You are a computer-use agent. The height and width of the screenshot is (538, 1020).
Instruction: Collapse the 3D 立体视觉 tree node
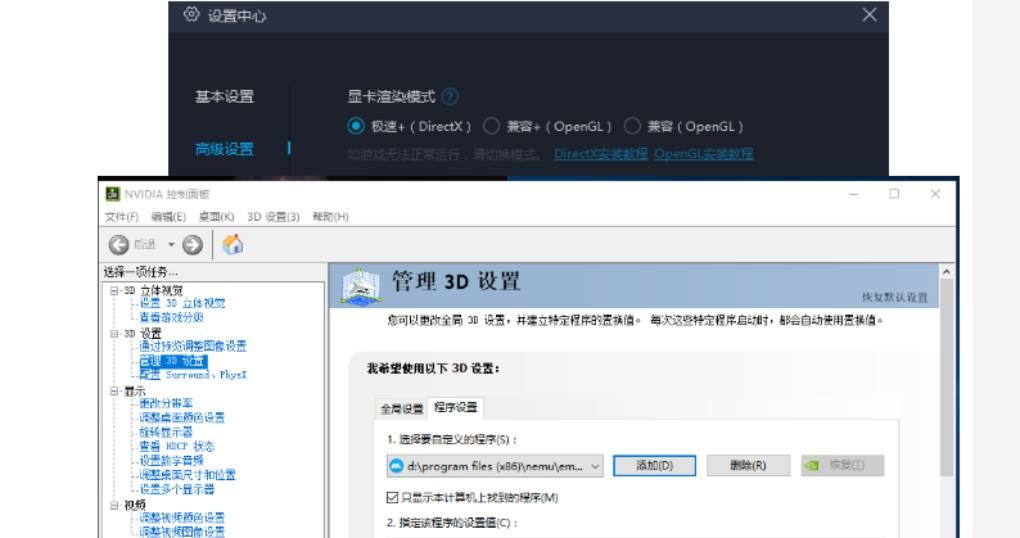(x=114, y=291)
